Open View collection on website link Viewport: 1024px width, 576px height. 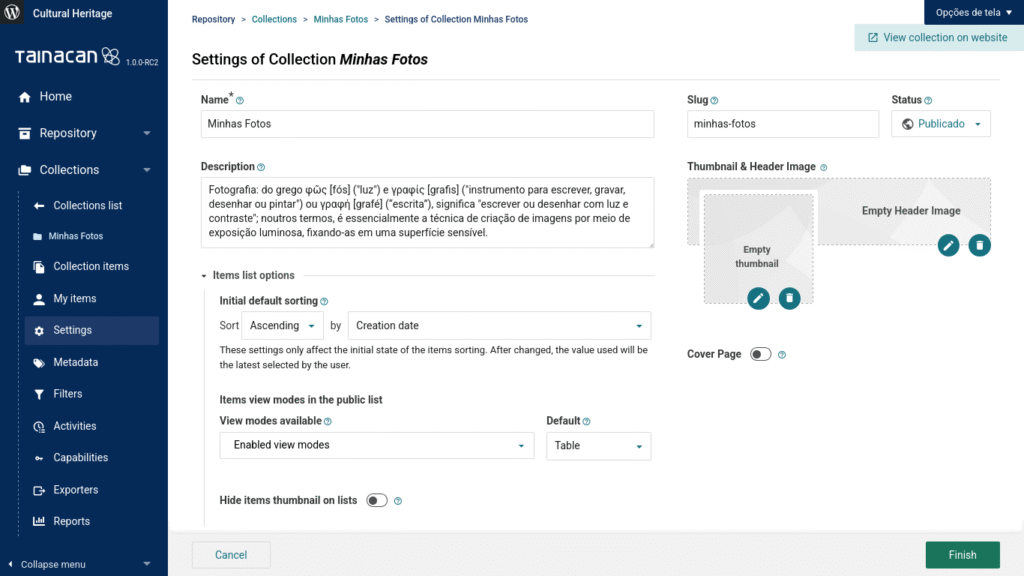(x=938, y=37)
